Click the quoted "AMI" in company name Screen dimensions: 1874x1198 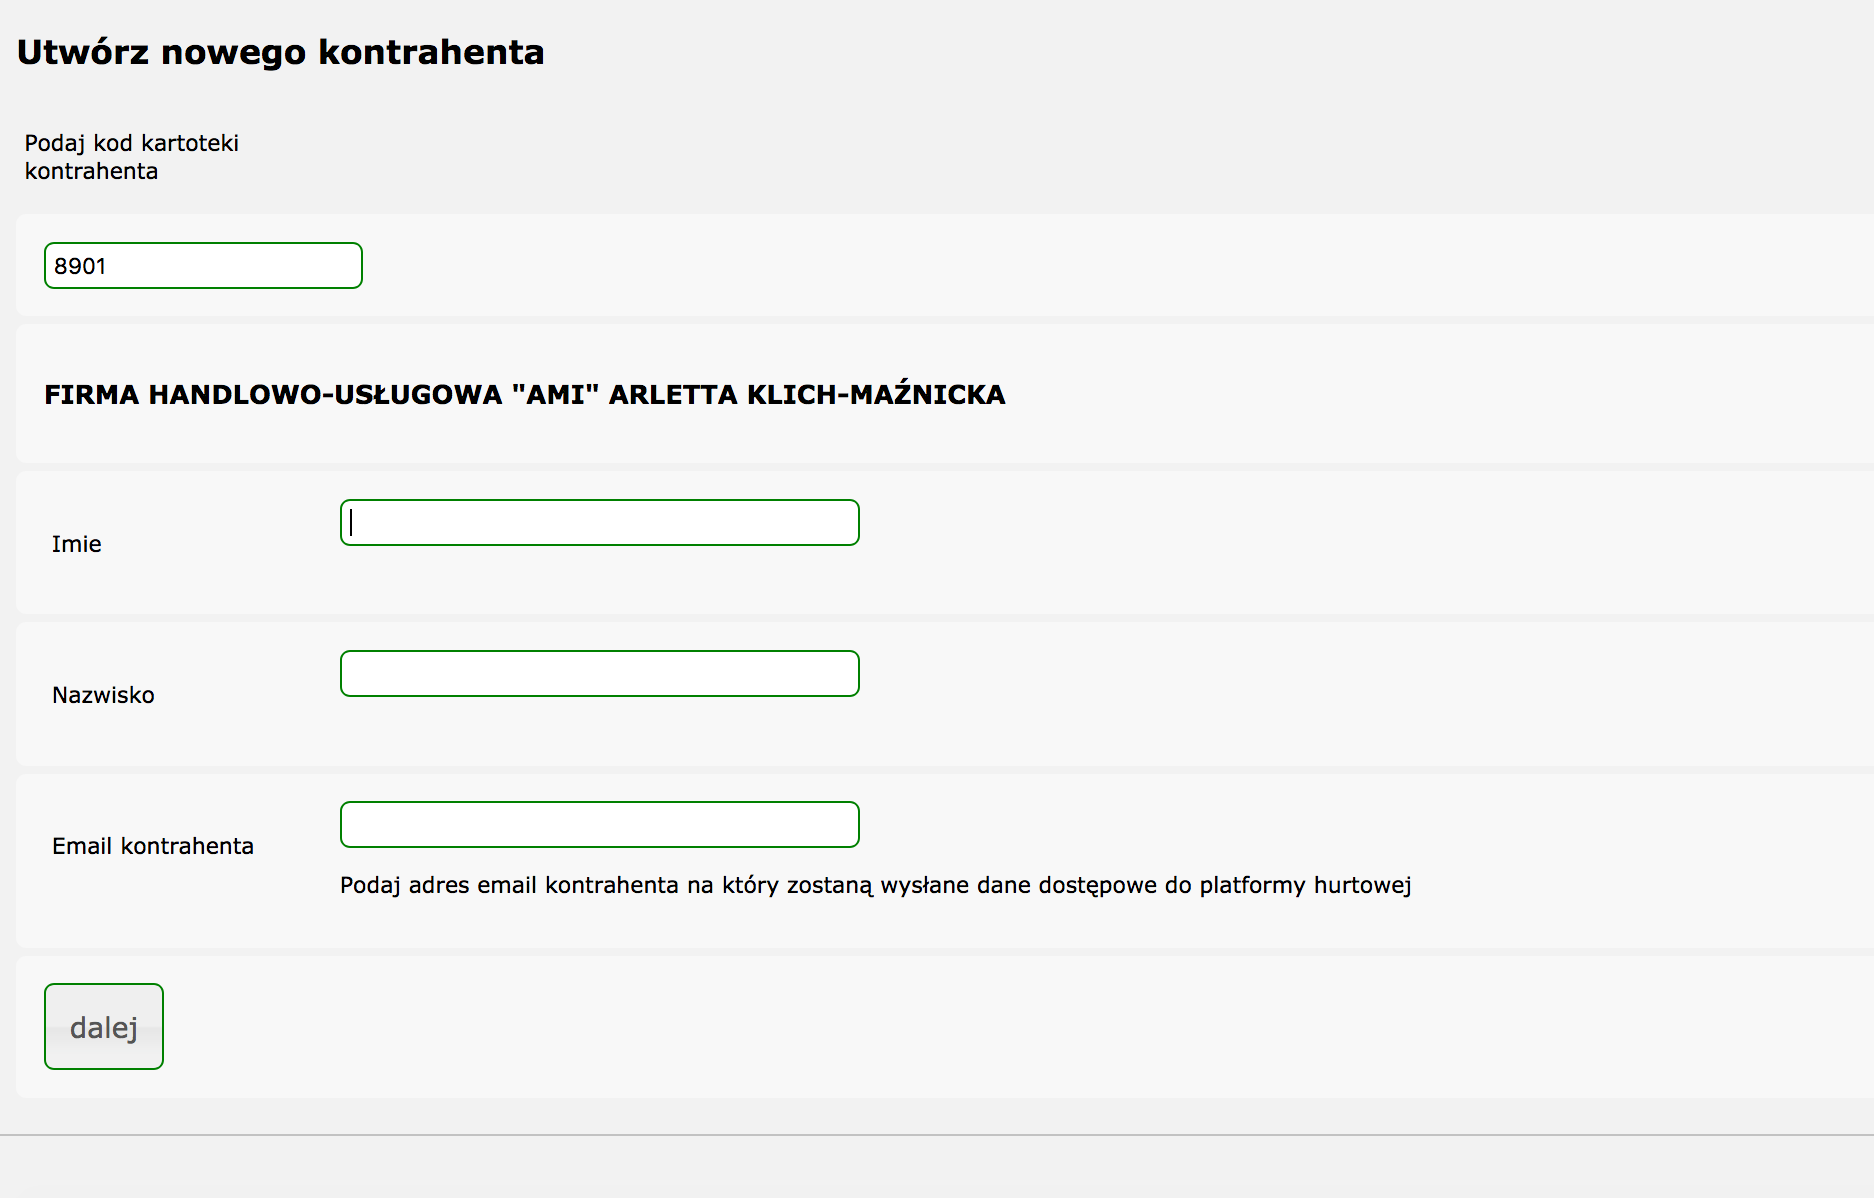point(555,395)
